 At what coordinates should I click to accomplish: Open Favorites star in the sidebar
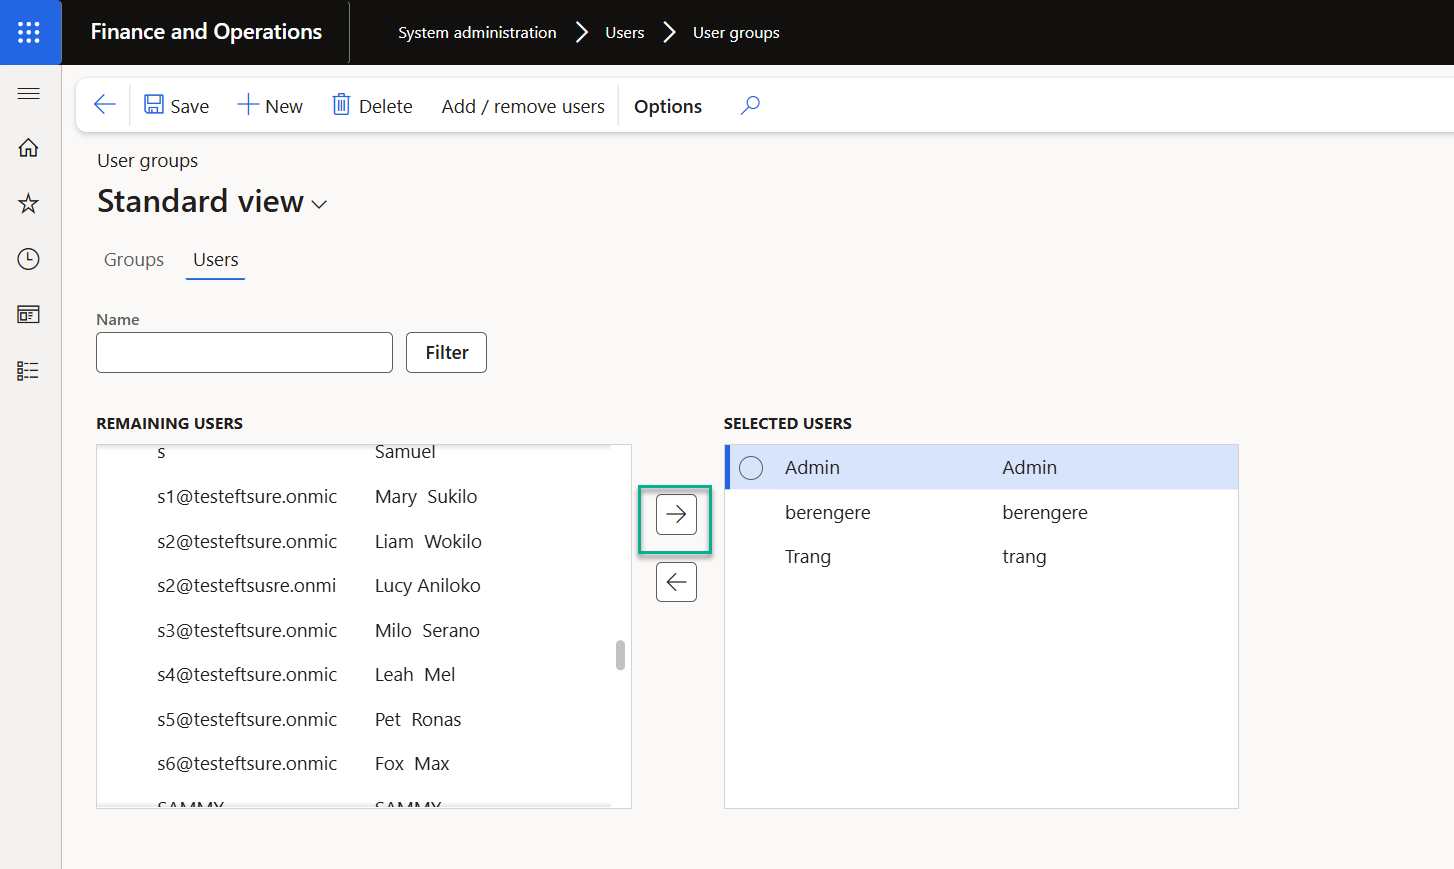29,204
